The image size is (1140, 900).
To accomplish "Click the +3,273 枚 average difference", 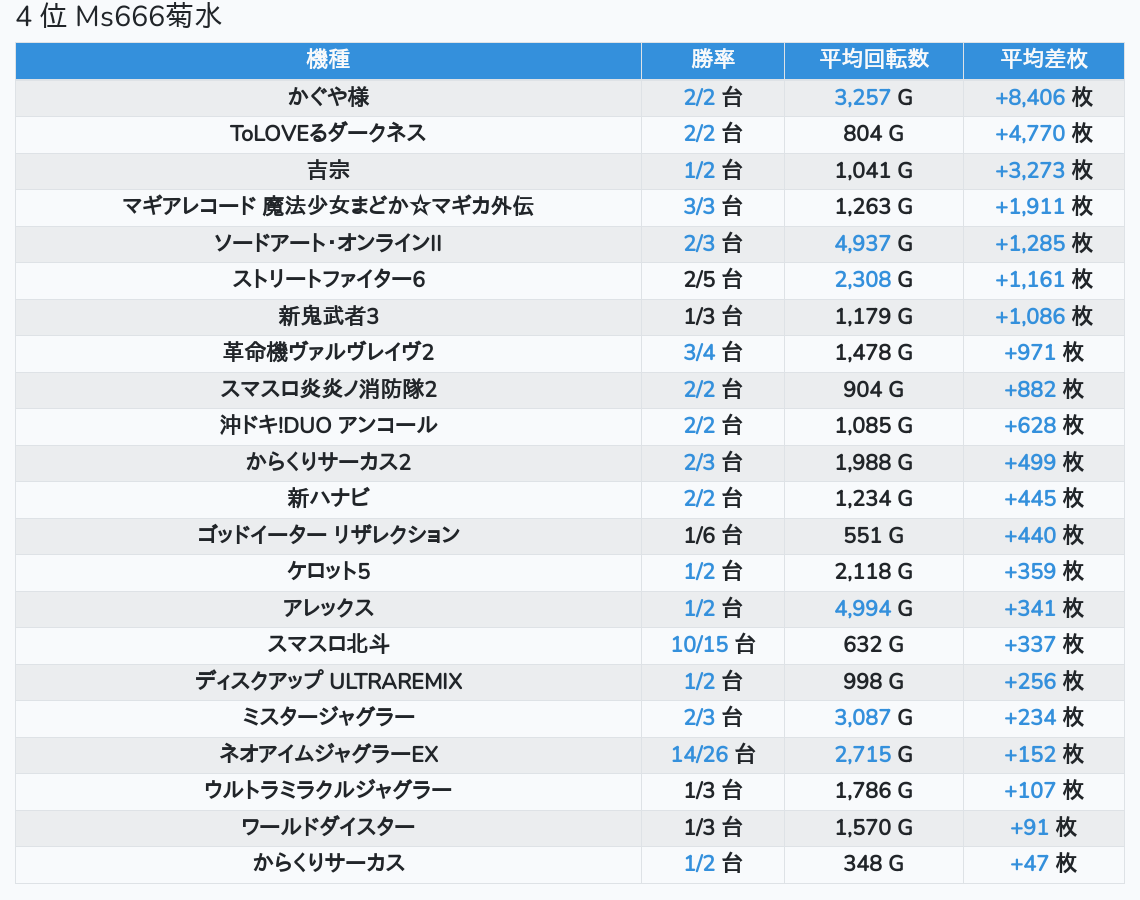I will point(1043,170).
